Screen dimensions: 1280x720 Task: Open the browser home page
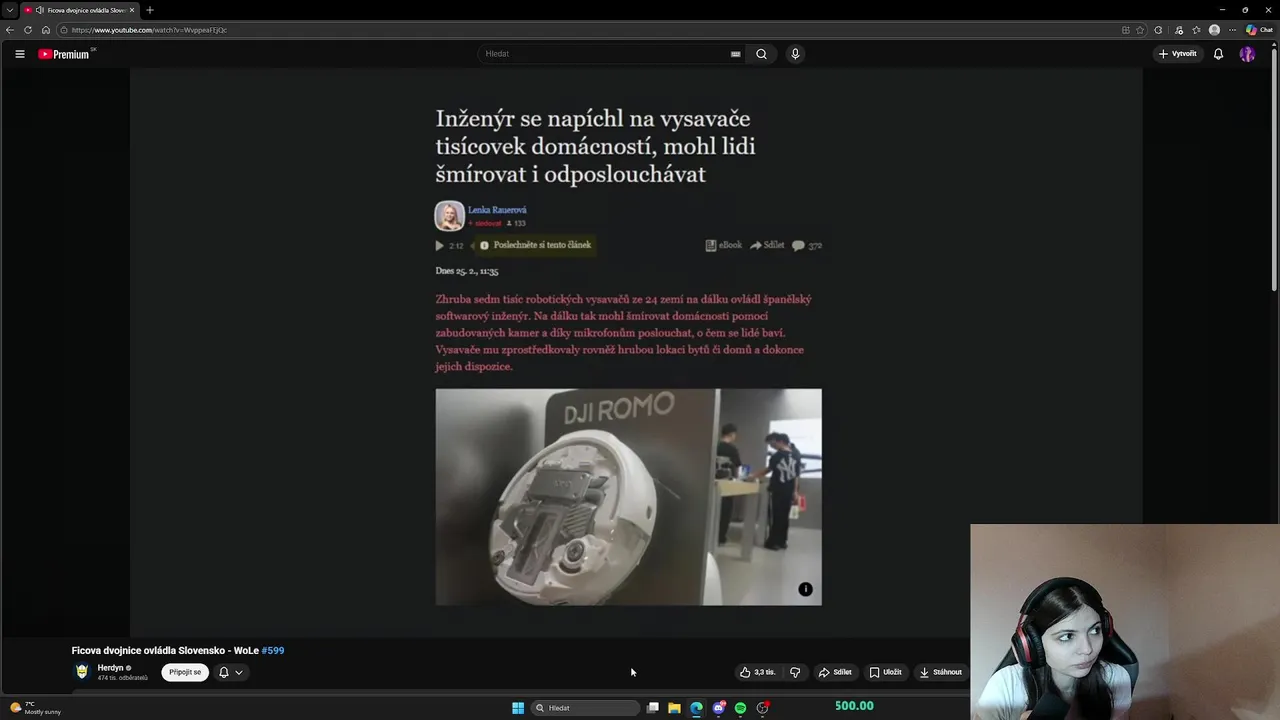tap(45, 30)
